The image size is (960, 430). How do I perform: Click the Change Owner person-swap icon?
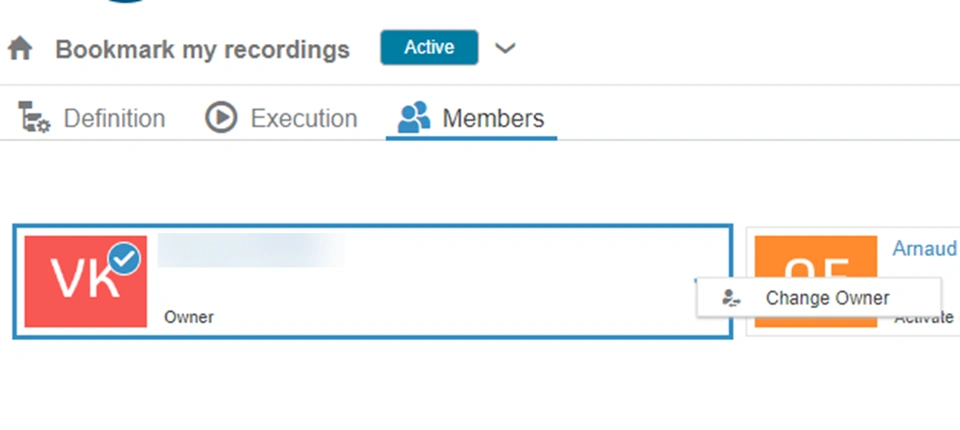[731, 298]
